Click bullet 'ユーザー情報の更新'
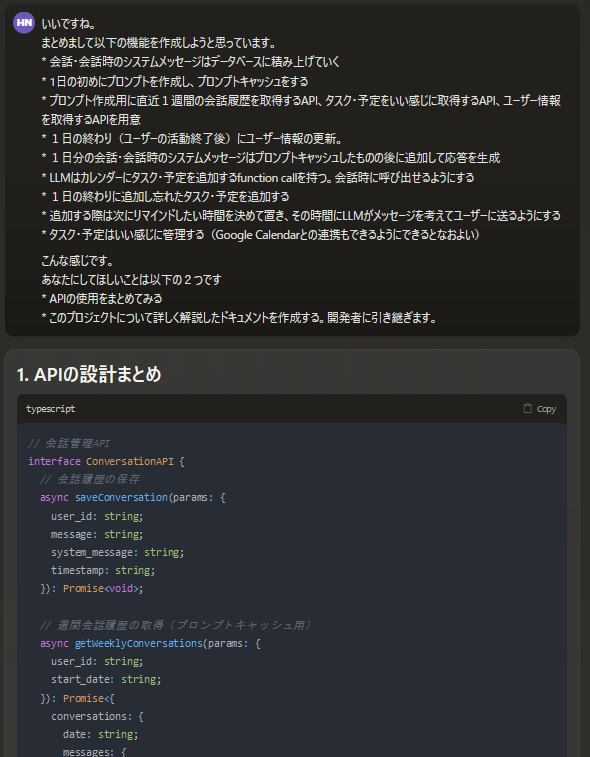 (x=192, y=139)
